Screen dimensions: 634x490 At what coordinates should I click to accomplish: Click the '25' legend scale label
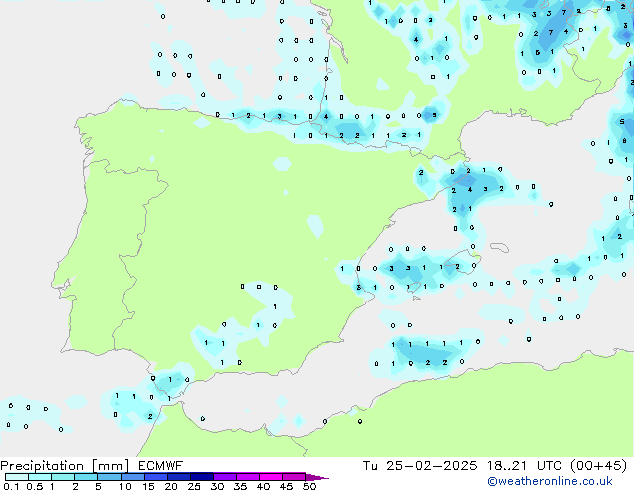[194, 486]
